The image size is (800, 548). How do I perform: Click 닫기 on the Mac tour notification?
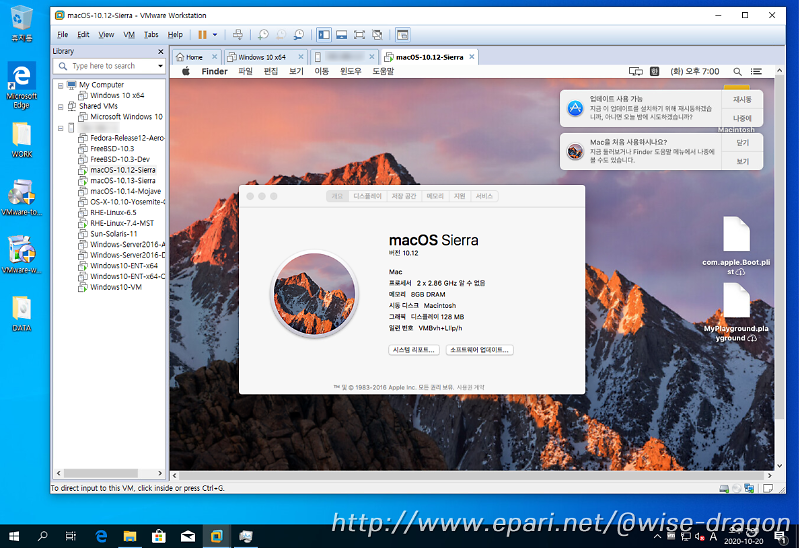click(x=742, y=143)
